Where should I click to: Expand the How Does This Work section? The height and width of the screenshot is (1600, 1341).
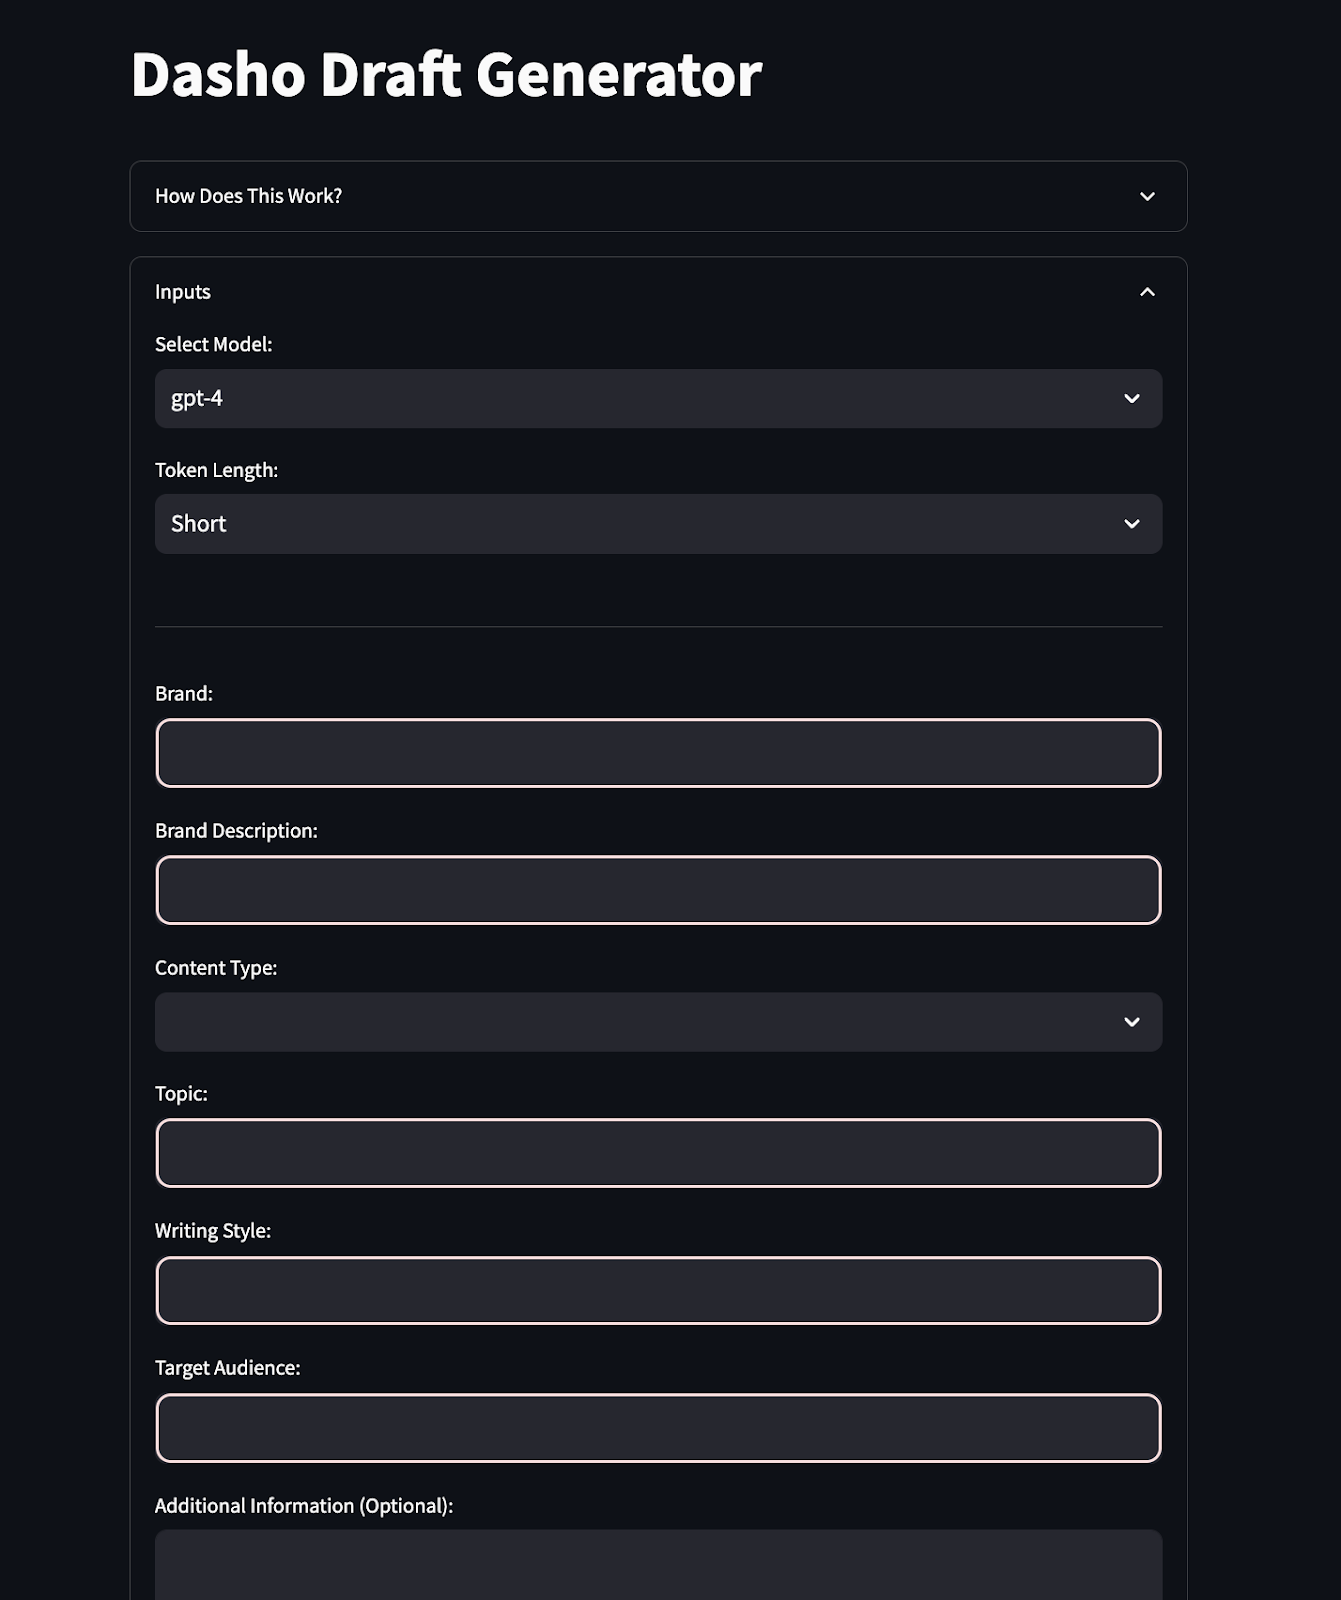[x=658, y=196]
